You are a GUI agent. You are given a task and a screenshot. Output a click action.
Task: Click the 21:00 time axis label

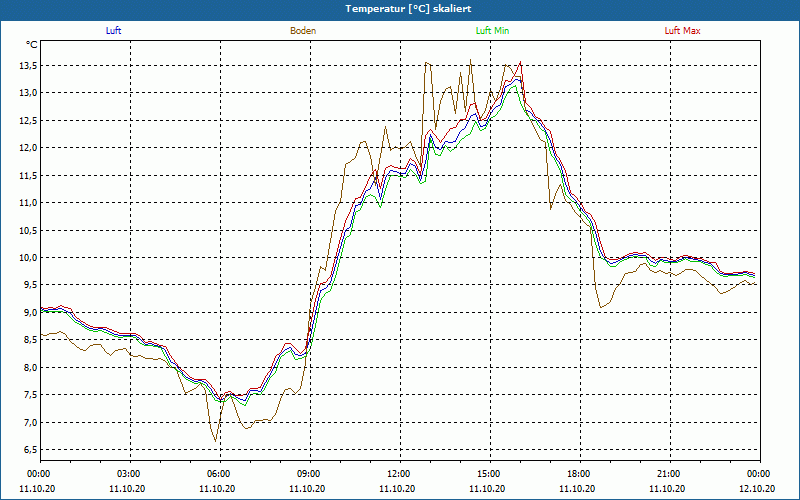tap(669, 474)
